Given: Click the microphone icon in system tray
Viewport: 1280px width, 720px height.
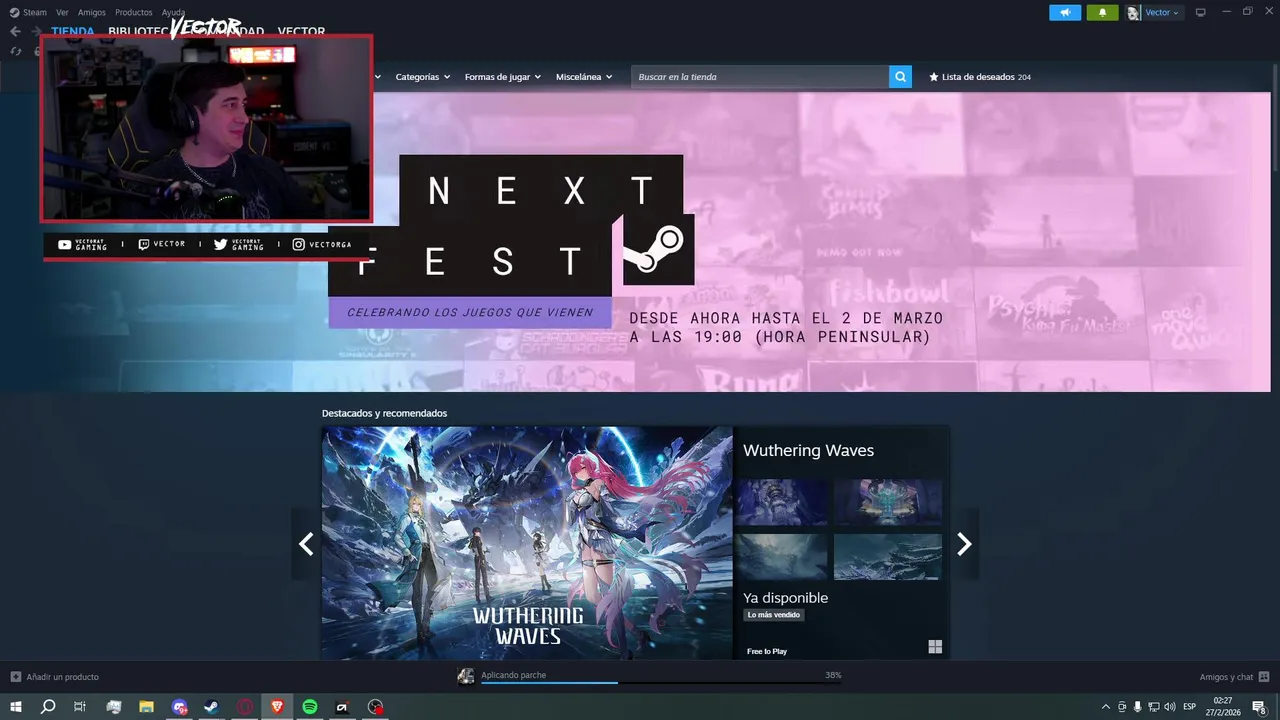Looking at the screenshot, I should [1138, 707].
